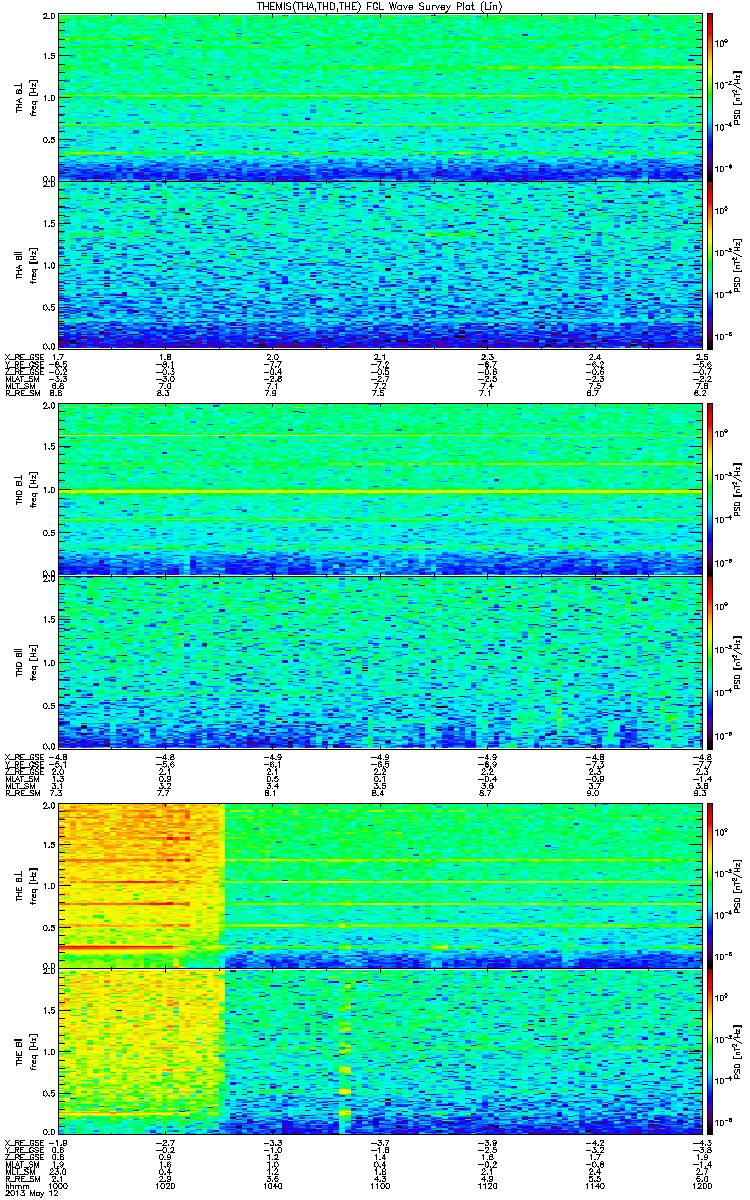
Task: Click the 1100 time tick label
Action: coord(379,1187)
